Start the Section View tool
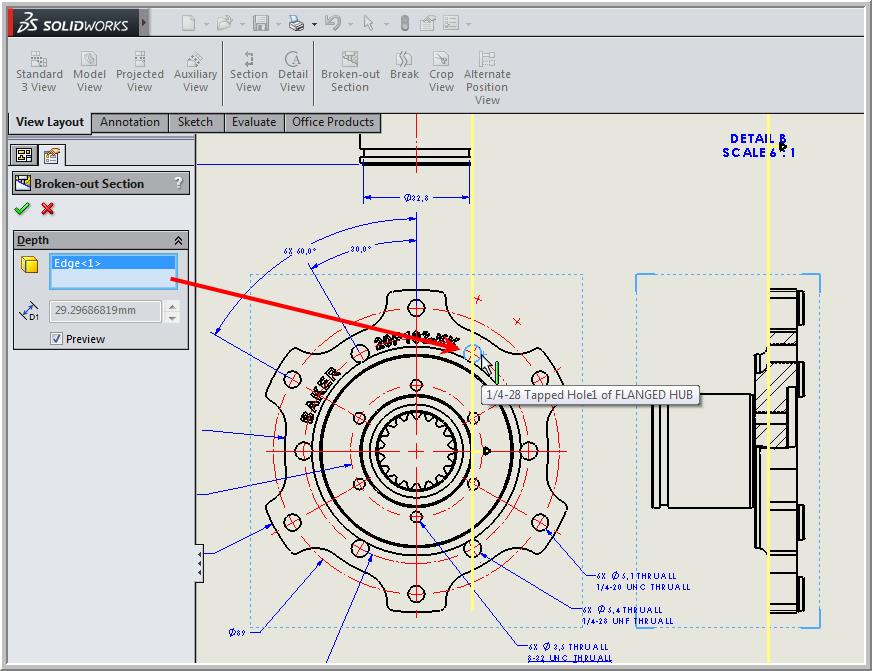Screen dimensions: 872x671 click(249, 72)
